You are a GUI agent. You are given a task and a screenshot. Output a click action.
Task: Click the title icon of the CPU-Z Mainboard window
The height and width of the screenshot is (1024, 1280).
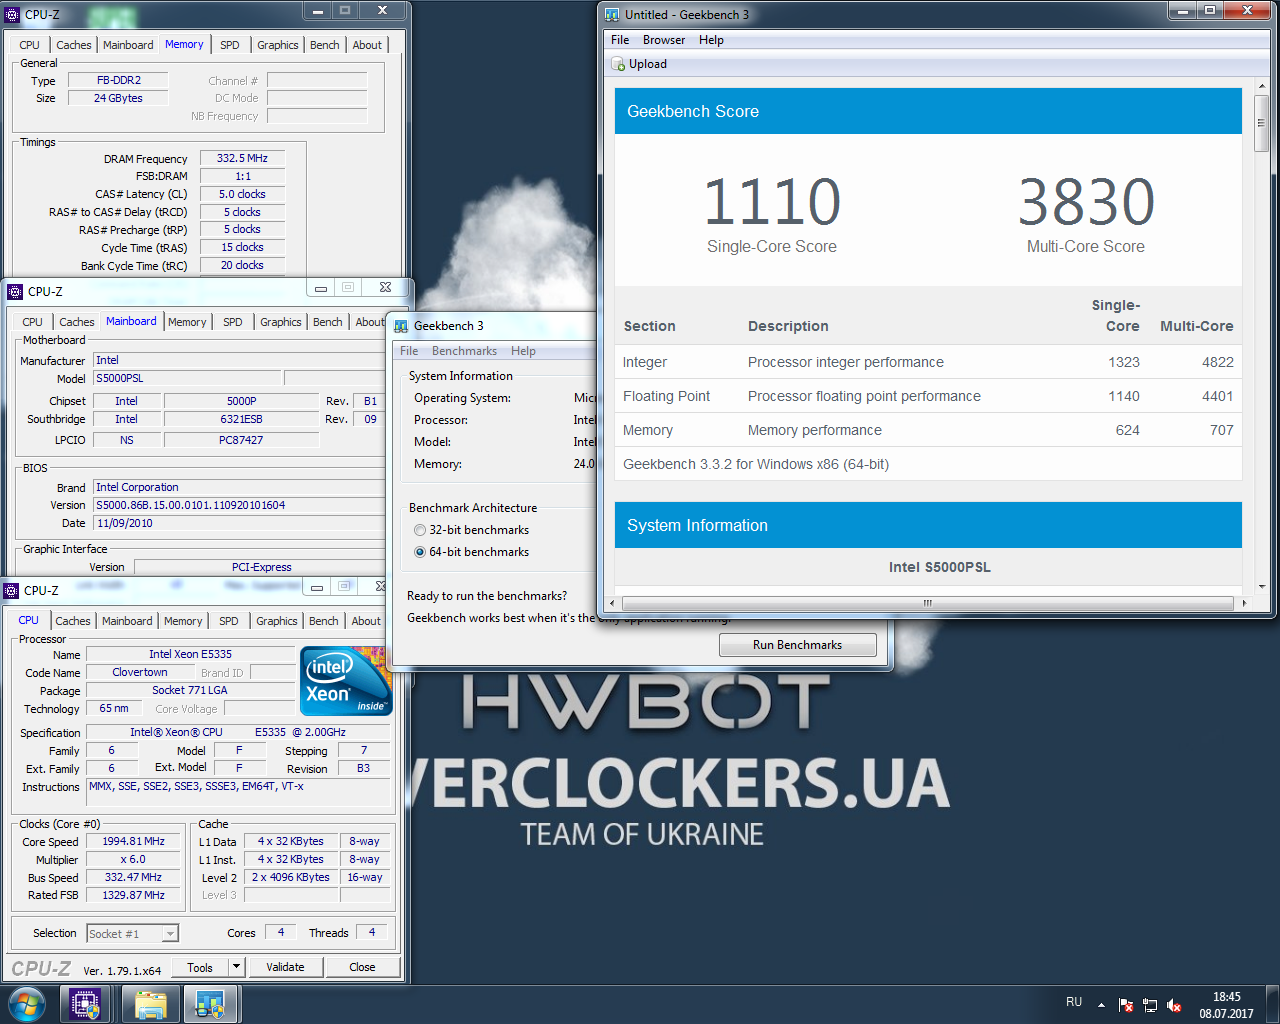coord(15,292)
